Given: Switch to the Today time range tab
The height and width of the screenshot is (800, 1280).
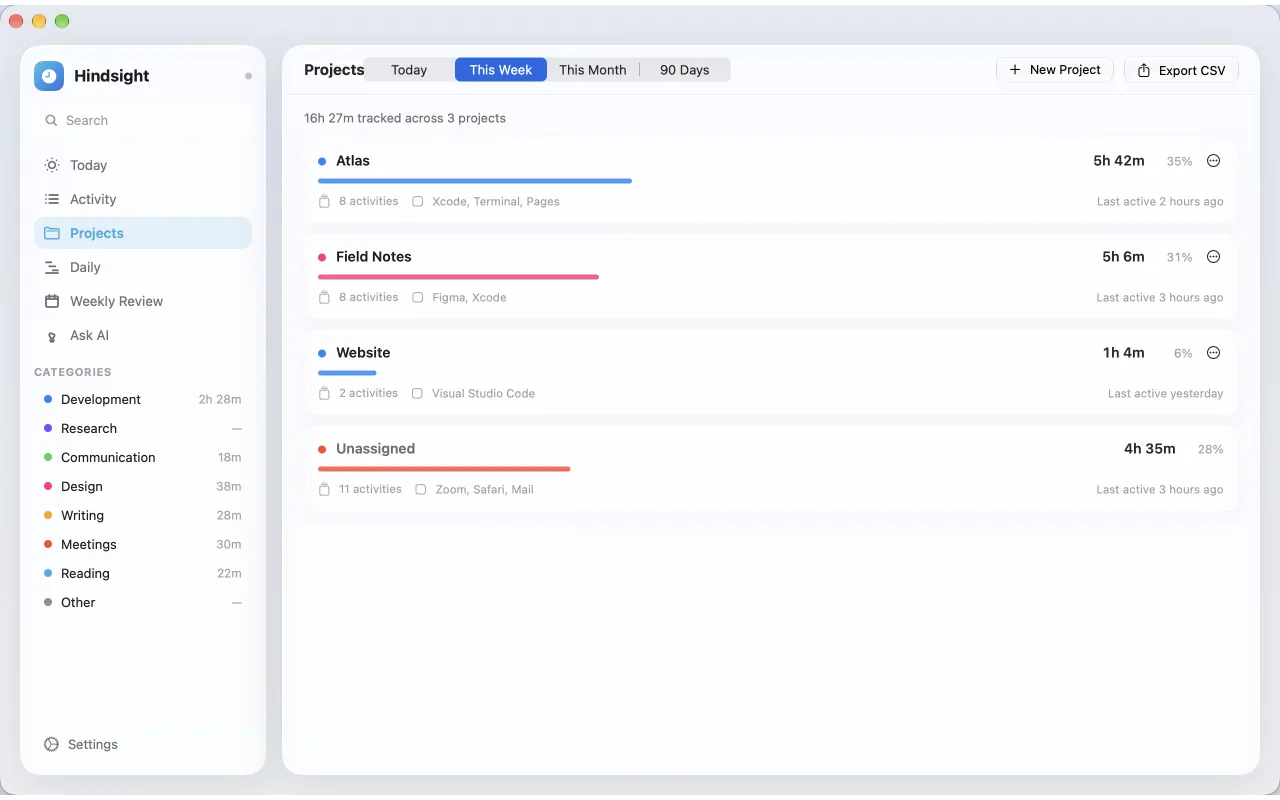Looking at the screenshot, I should [x=409, y=70].
